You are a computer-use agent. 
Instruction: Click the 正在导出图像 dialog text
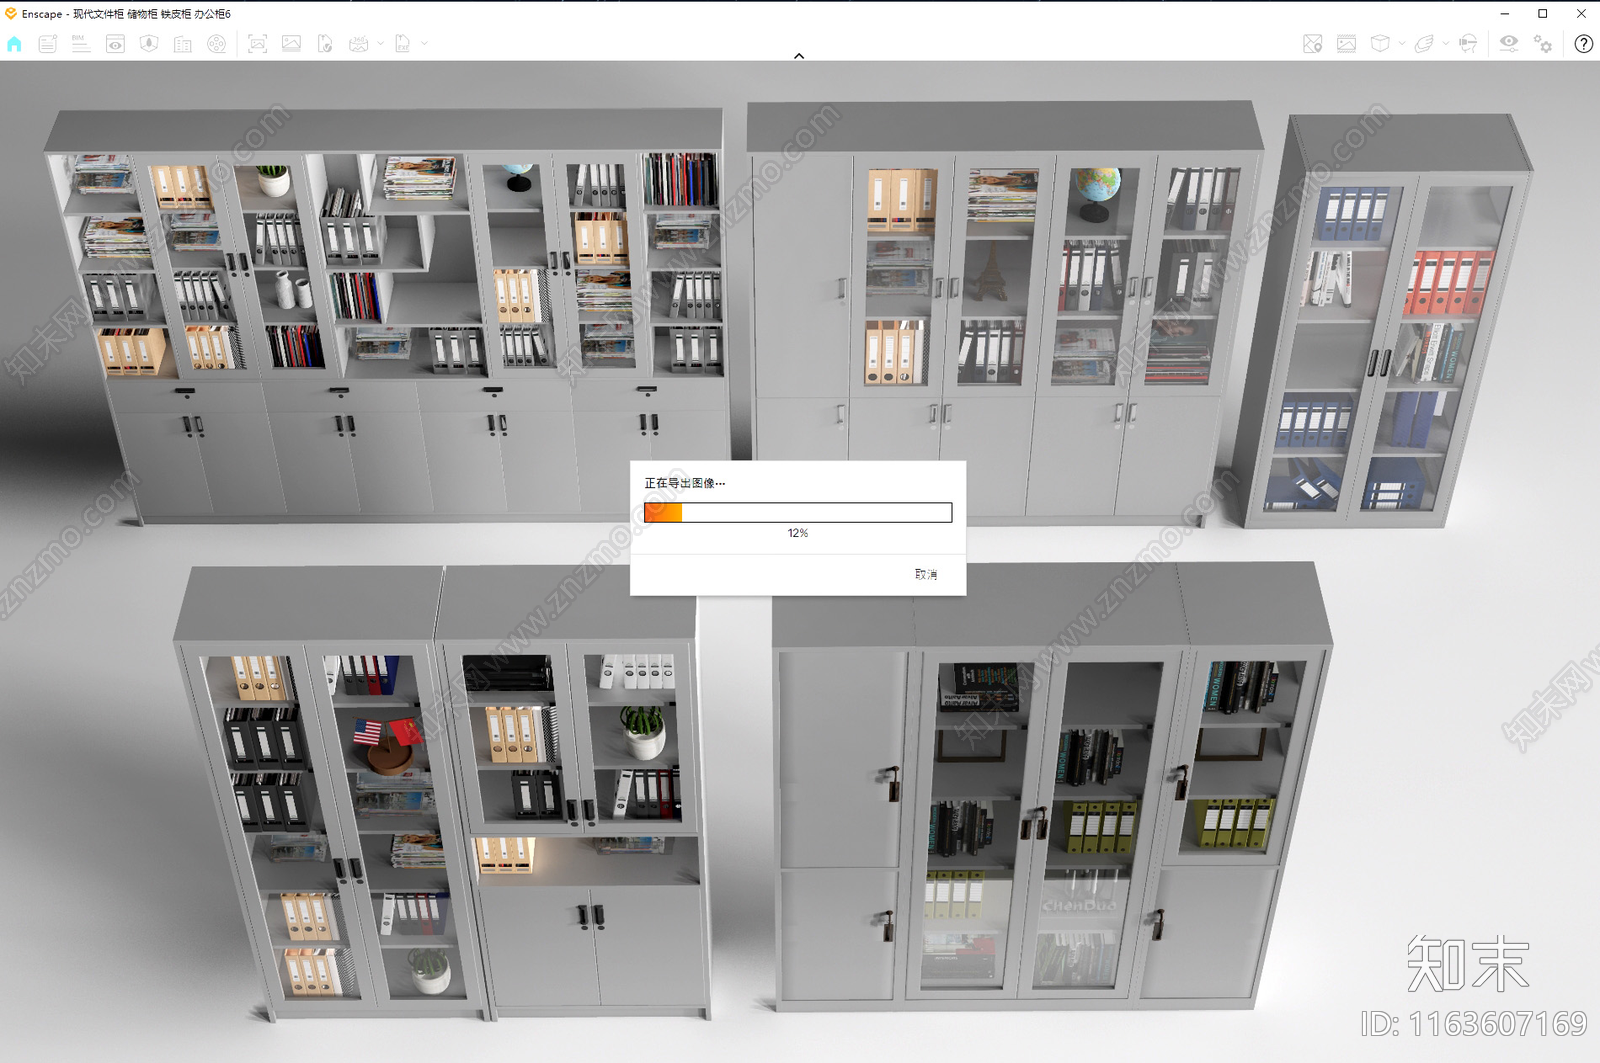(685, 483)
